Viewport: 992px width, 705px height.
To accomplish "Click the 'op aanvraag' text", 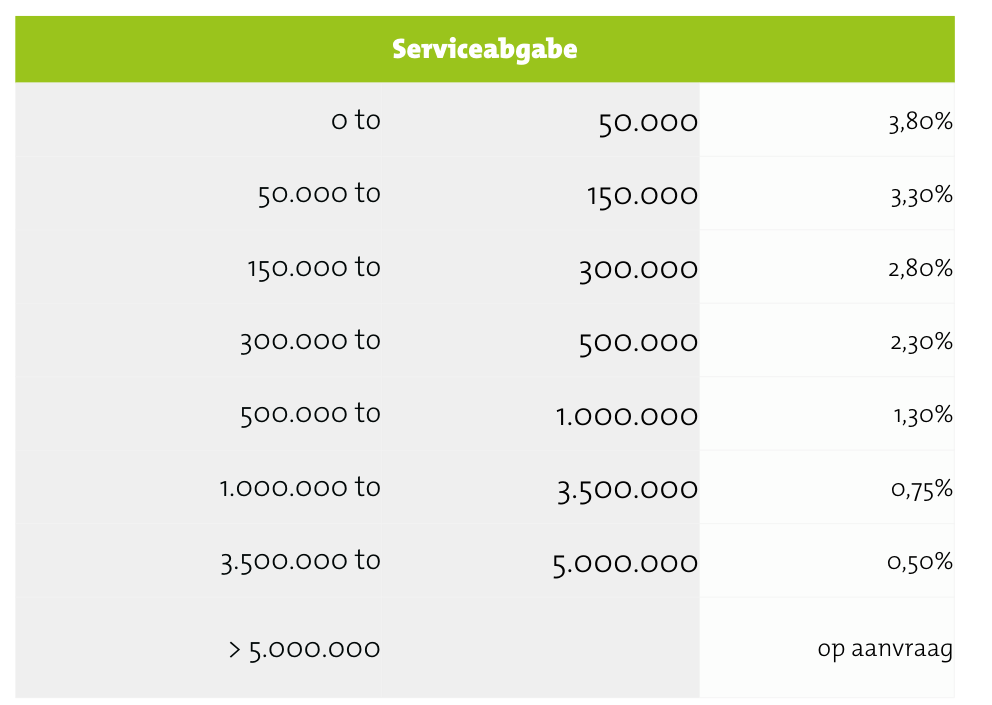I will click(885, 649).
